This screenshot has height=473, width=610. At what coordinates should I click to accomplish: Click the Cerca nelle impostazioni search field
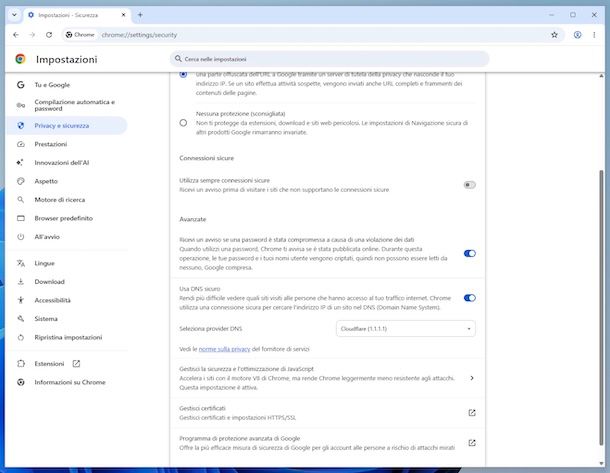point(329,59)
